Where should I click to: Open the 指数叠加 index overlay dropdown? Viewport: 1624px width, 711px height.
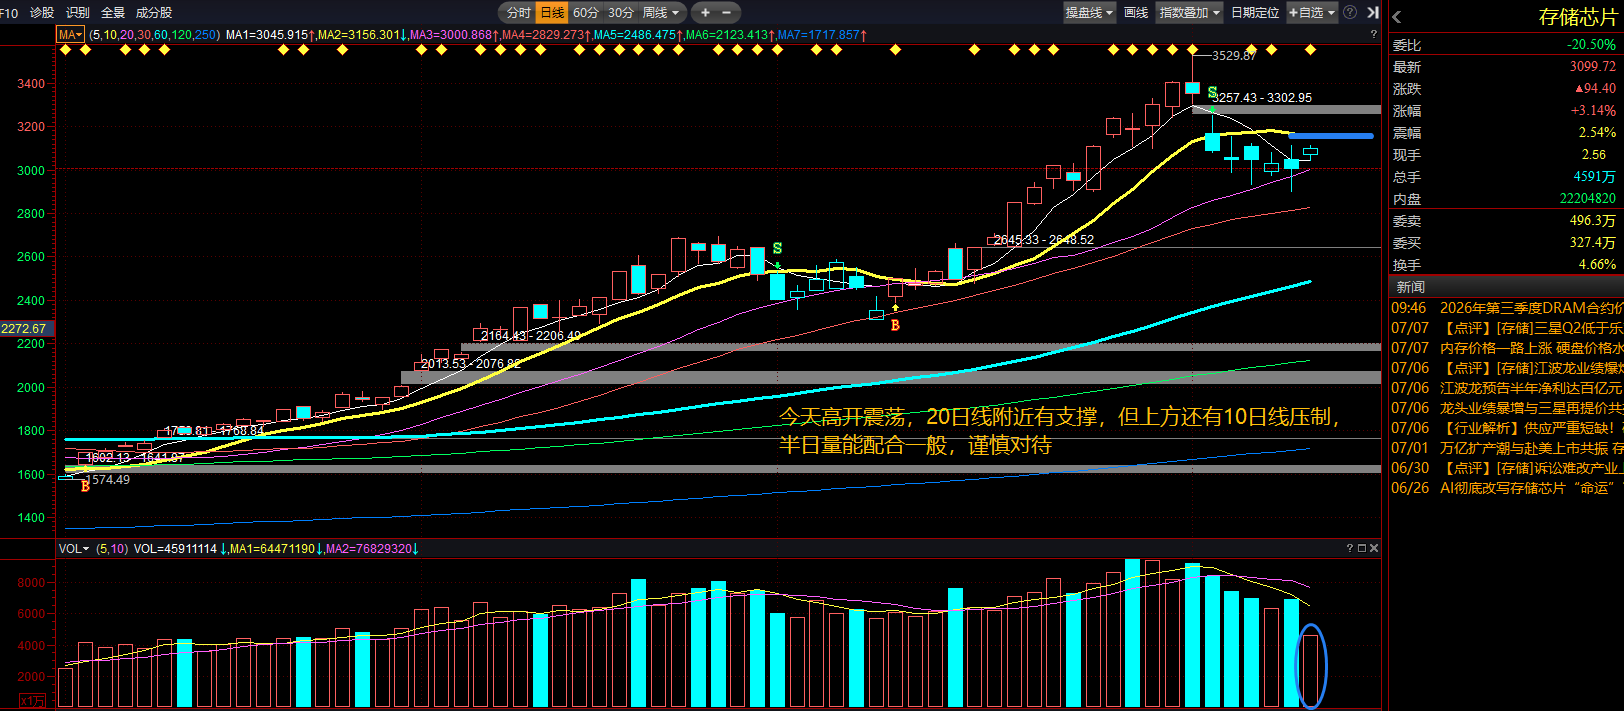click(x=1189, y=13)
